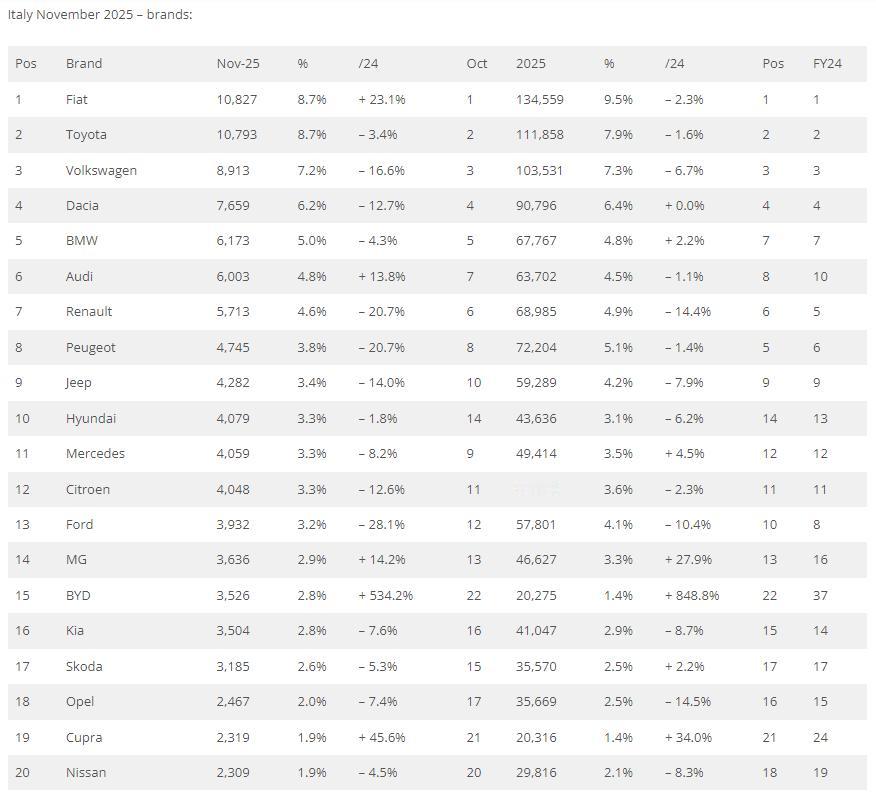Click Nissan's 29,816 yearly total
Screen dimensions: 876x792
(x=536, y=772)
